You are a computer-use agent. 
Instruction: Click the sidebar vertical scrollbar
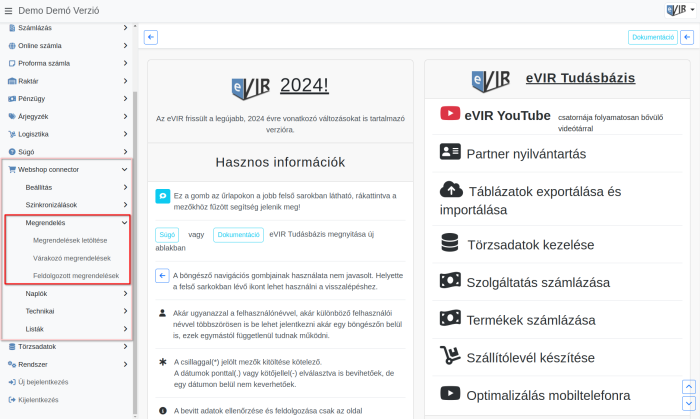point(135,253)
